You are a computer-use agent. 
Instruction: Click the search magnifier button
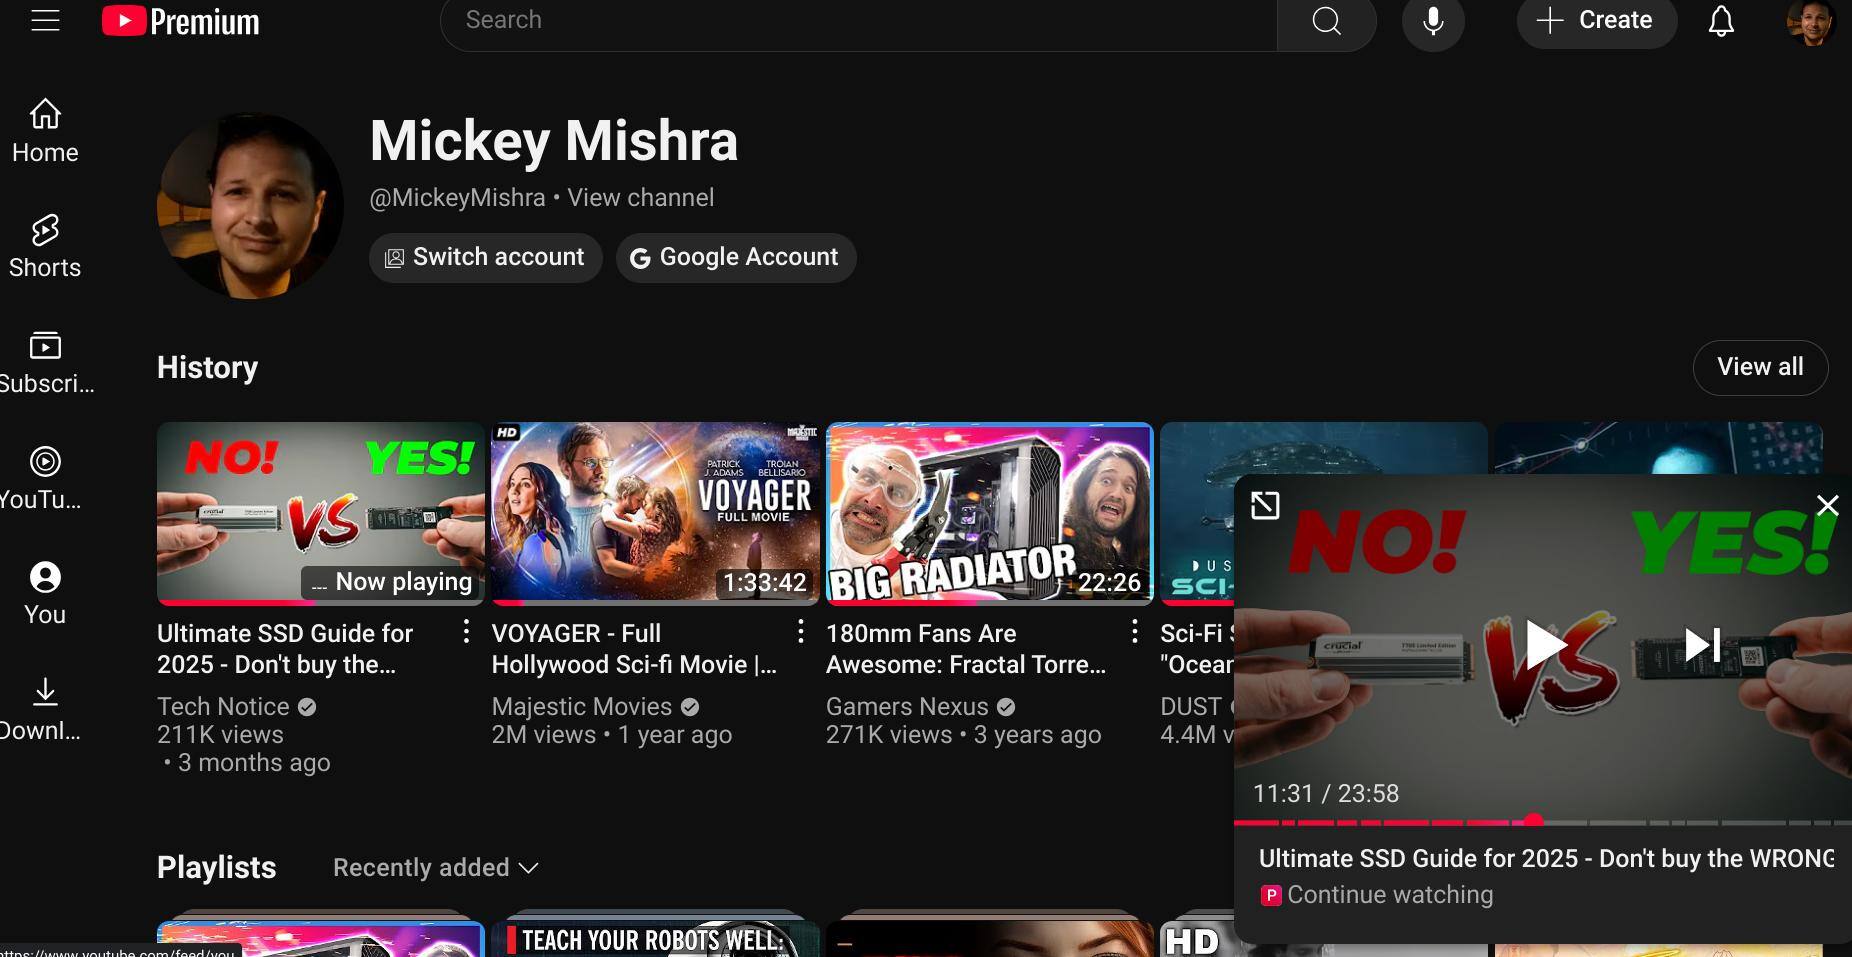(1326, 21)
